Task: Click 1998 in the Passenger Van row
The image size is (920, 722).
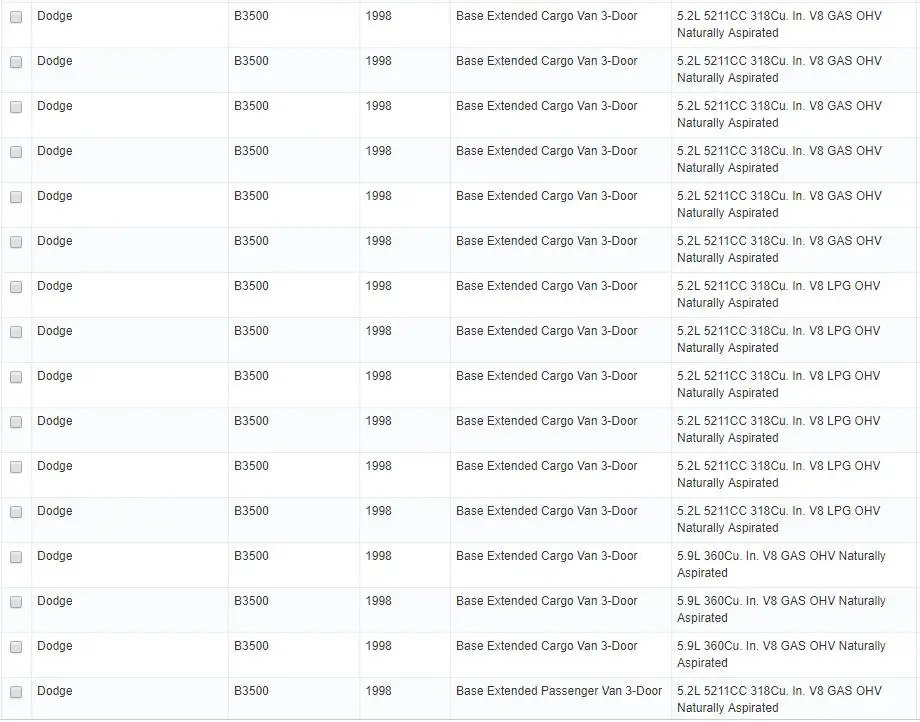Action: pos(378,691)
